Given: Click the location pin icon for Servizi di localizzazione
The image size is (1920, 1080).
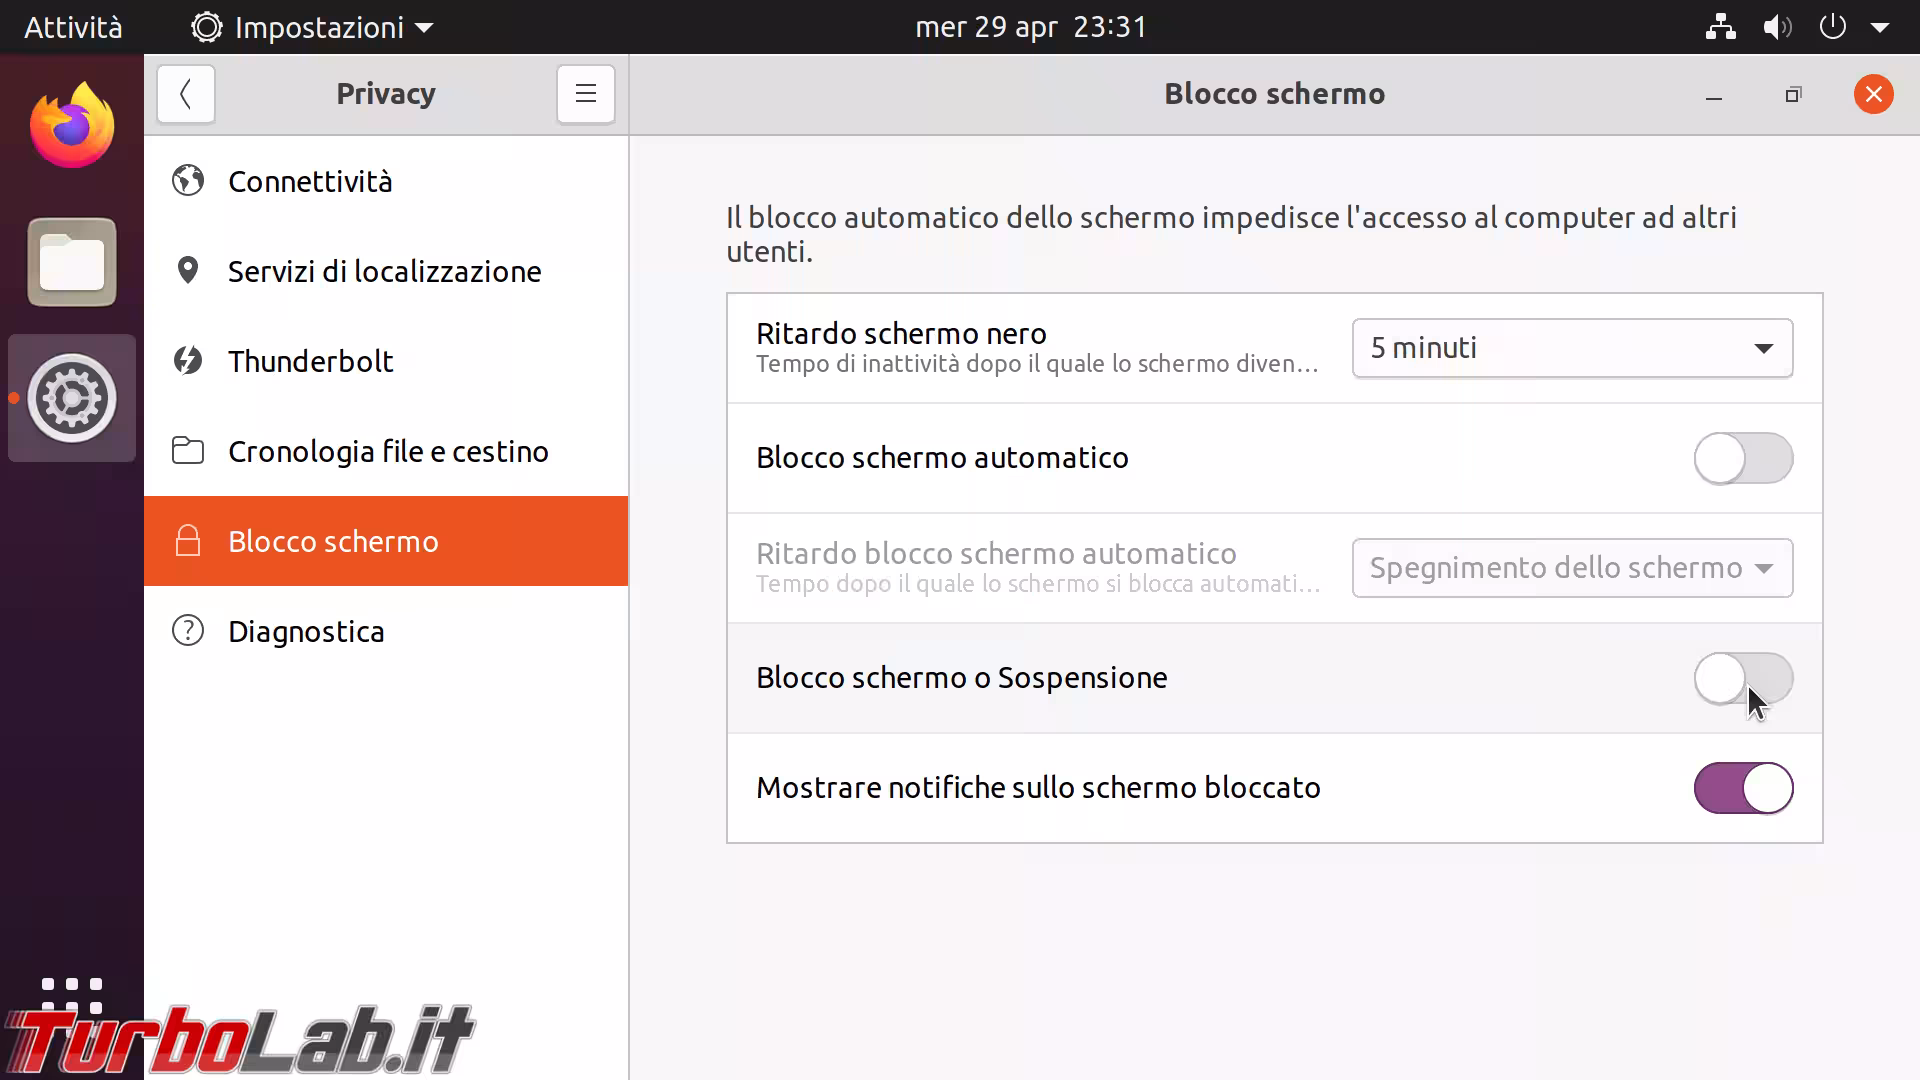Looking at the screenshot, I should 188,271.
